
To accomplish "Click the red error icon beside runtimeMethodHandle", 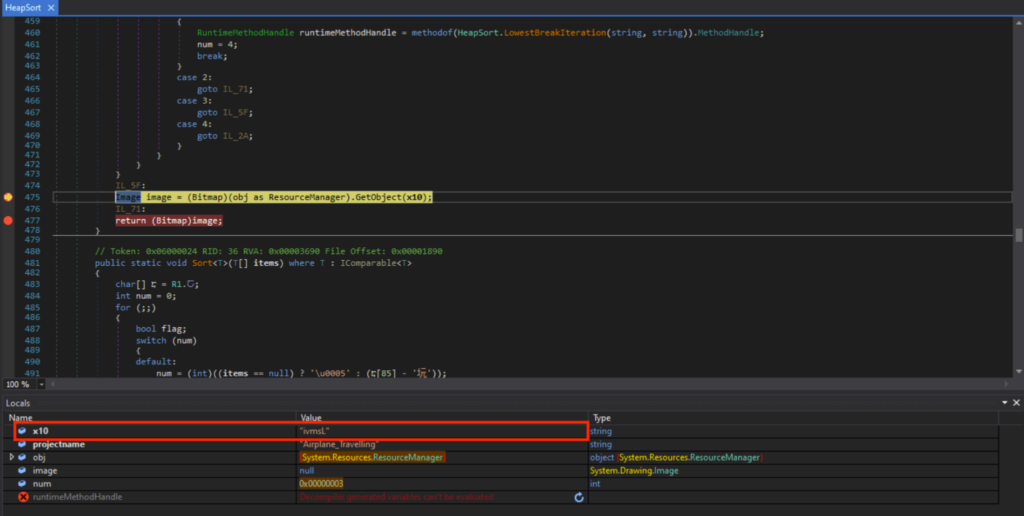I will point(22,497).
